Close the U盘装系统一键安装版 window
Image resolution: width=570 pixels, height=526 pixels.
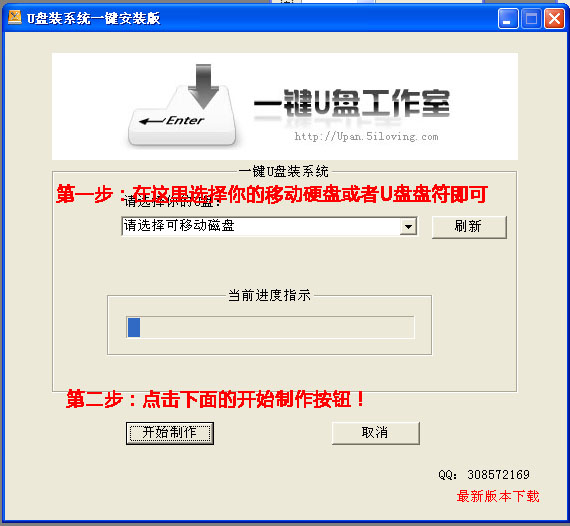click(554, 18)
